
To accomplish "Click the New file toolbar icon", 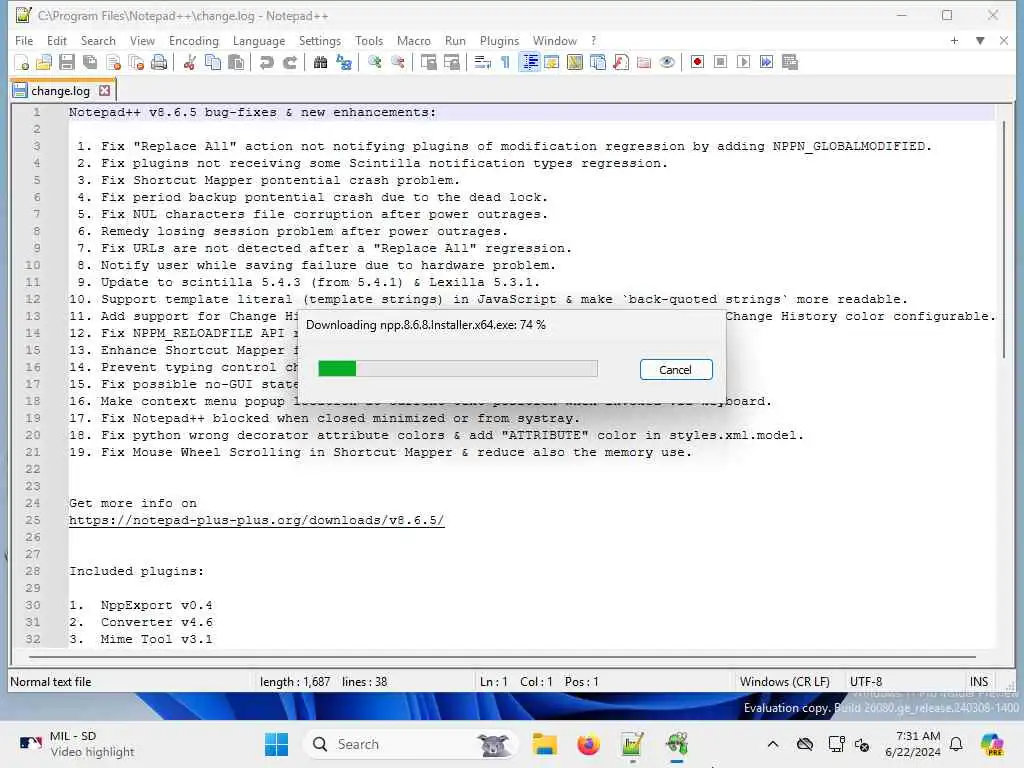I will 22,63.
